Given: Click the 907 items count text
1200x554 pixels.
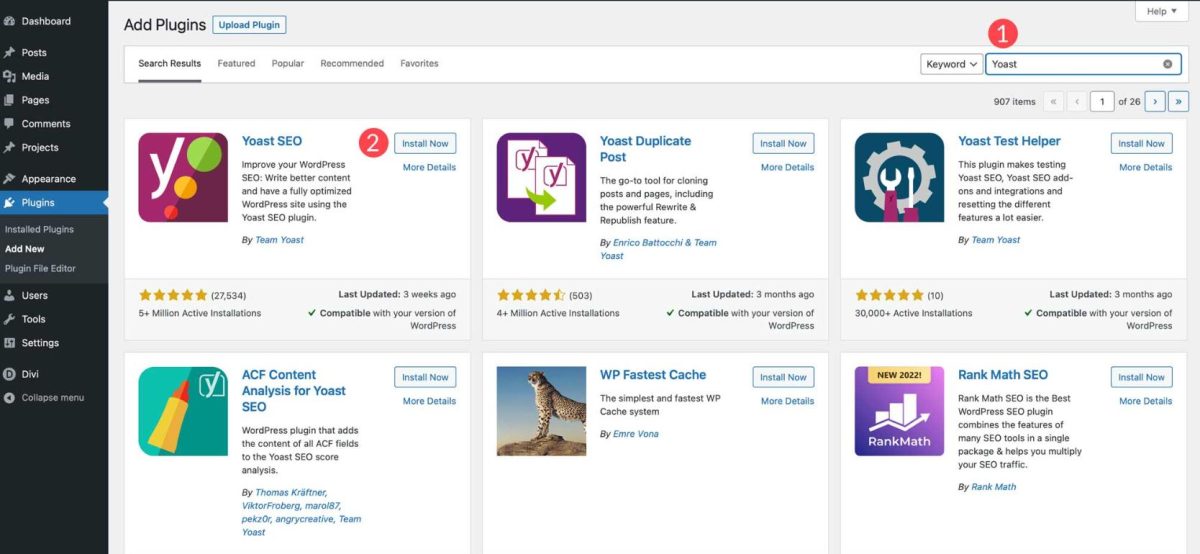Looking at the screenshot, I should coord(1015,102).
